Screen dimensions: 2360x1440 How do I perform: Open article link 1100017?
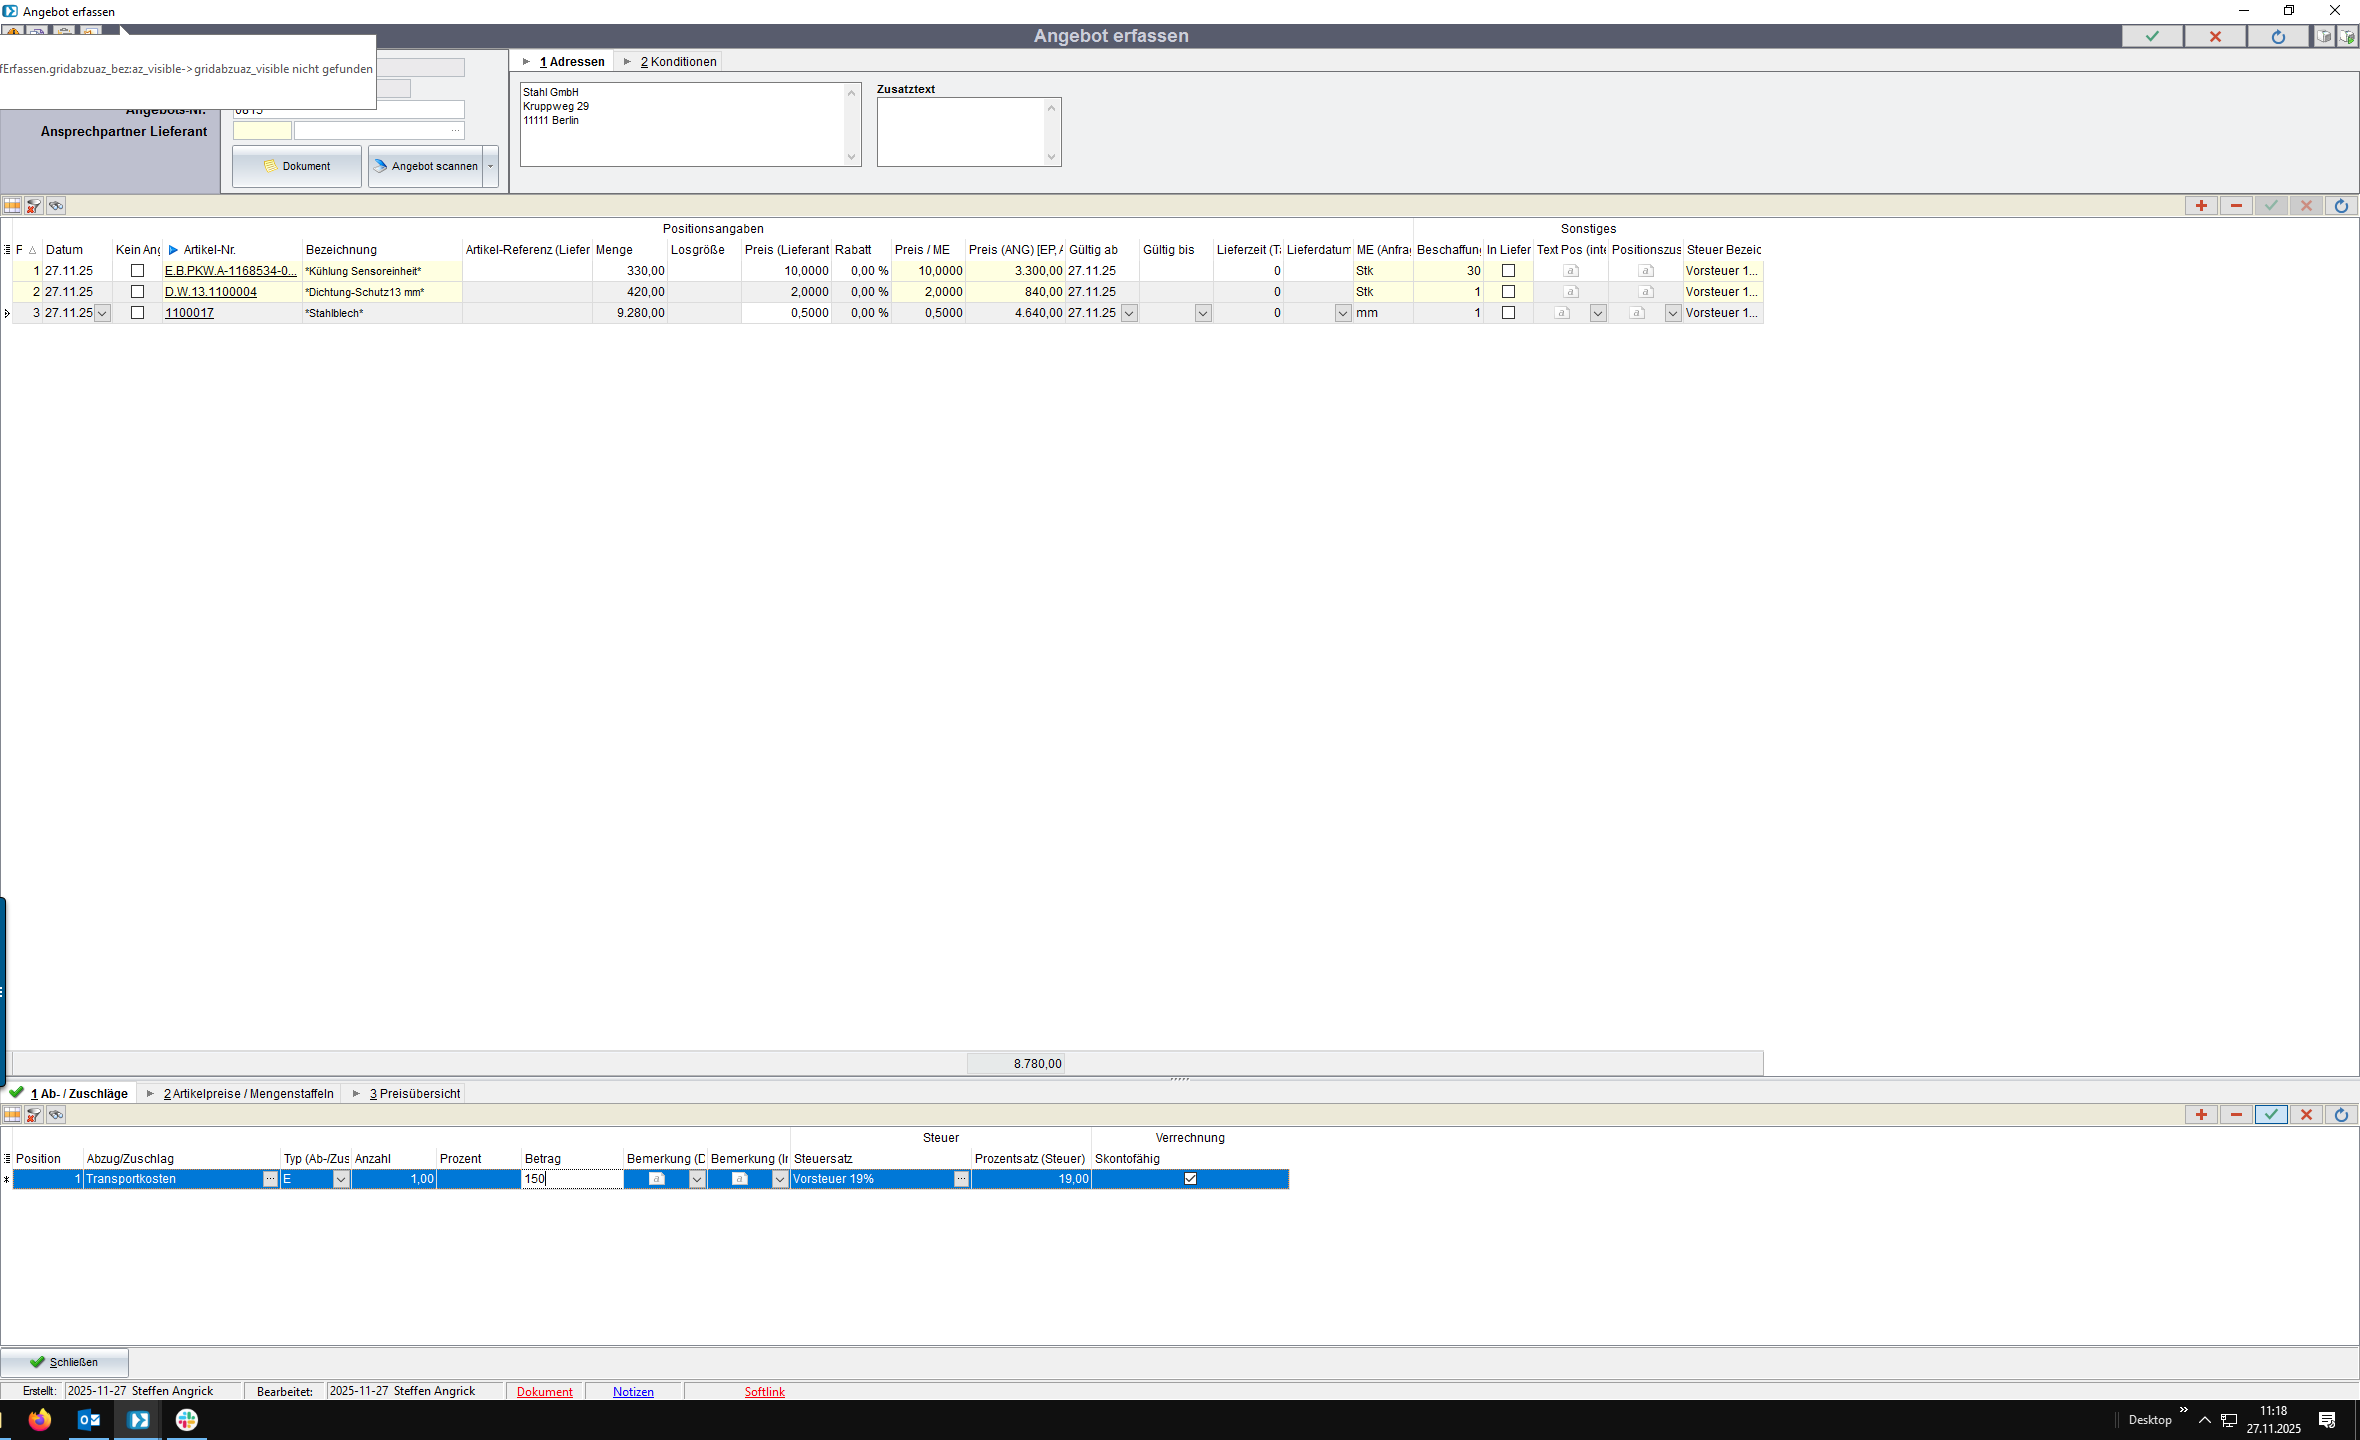coord(189,313)
